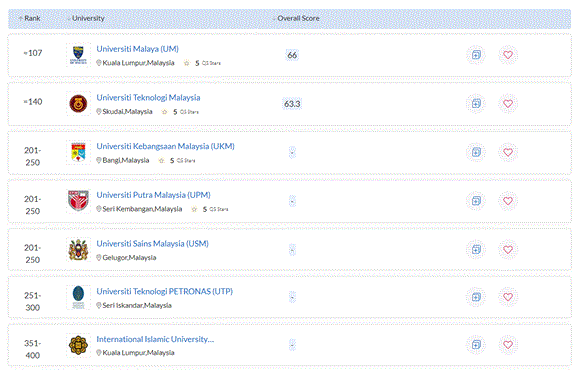Image resolution: width=576 pixels, height=370 pixels.
Task: Click QS Stars rating for Universiti Teknologi Malaysia
Action: (x=180, y=112)
